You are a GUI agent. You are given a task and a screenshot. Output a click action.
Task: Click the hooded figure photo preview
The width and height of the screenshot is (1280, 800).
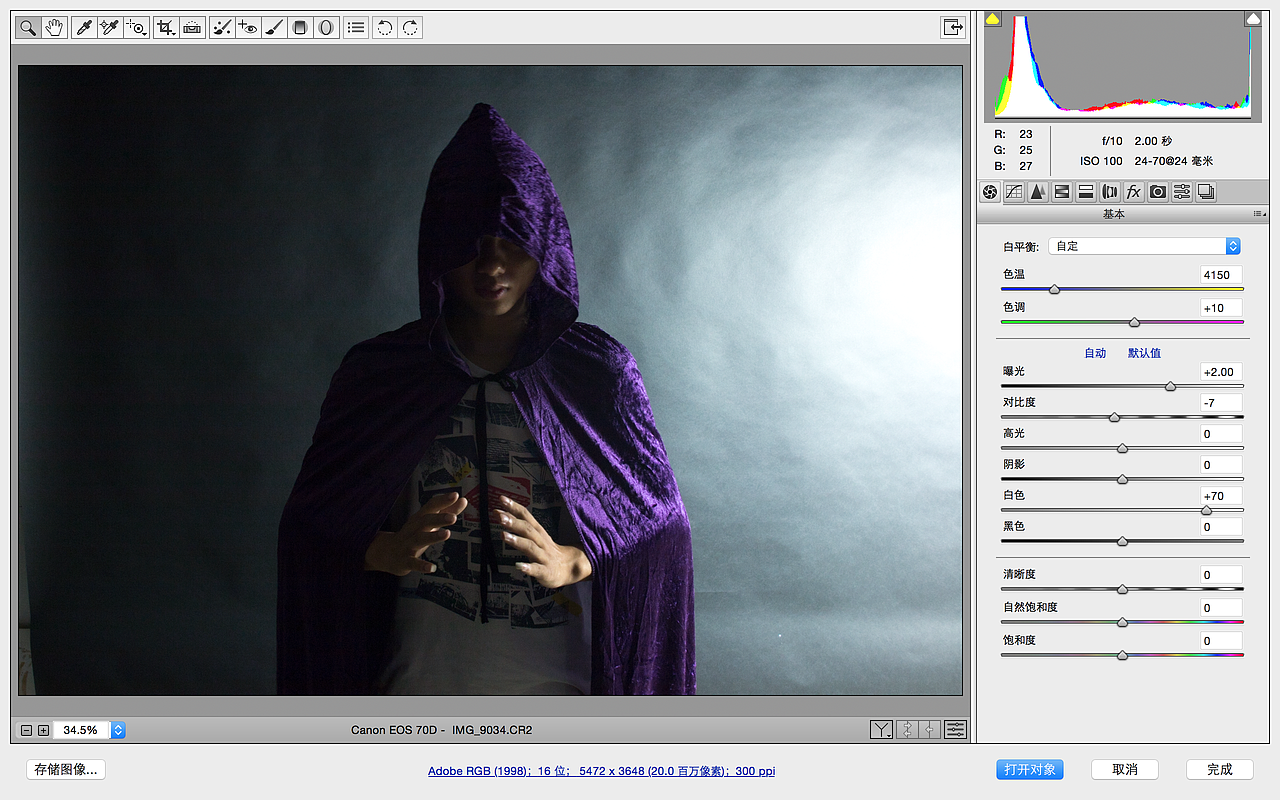(x=490, y=380)
